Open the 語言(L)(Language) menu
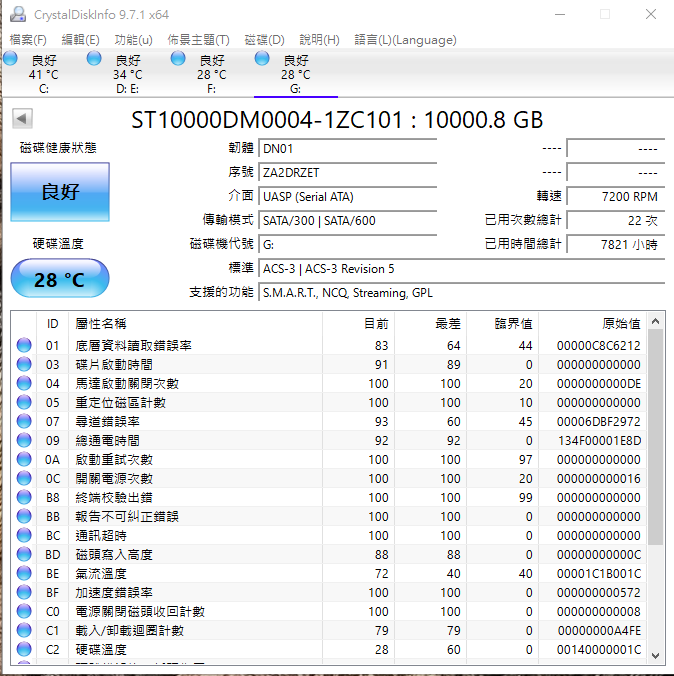The width and height of the screenshot is (674, 676). (x=405, y=40)
